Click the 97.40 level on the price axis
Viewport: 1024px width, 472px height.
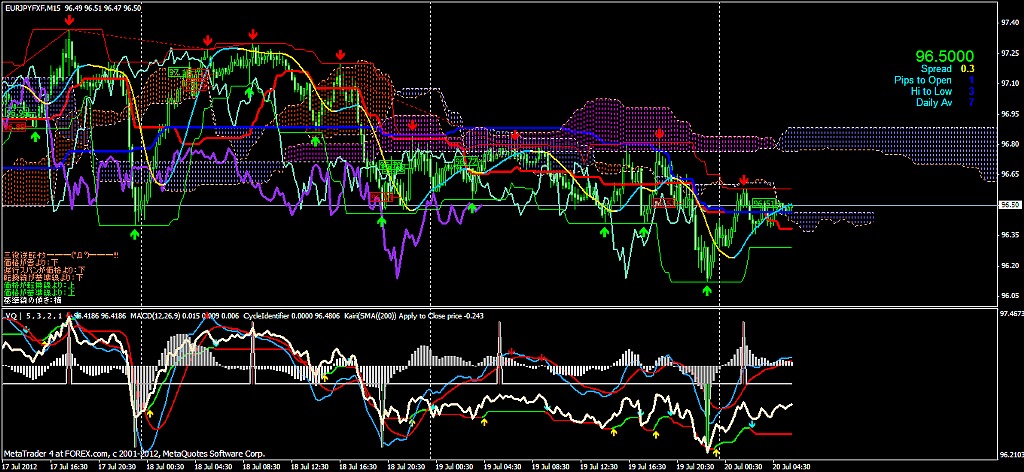pos(1008,22)
